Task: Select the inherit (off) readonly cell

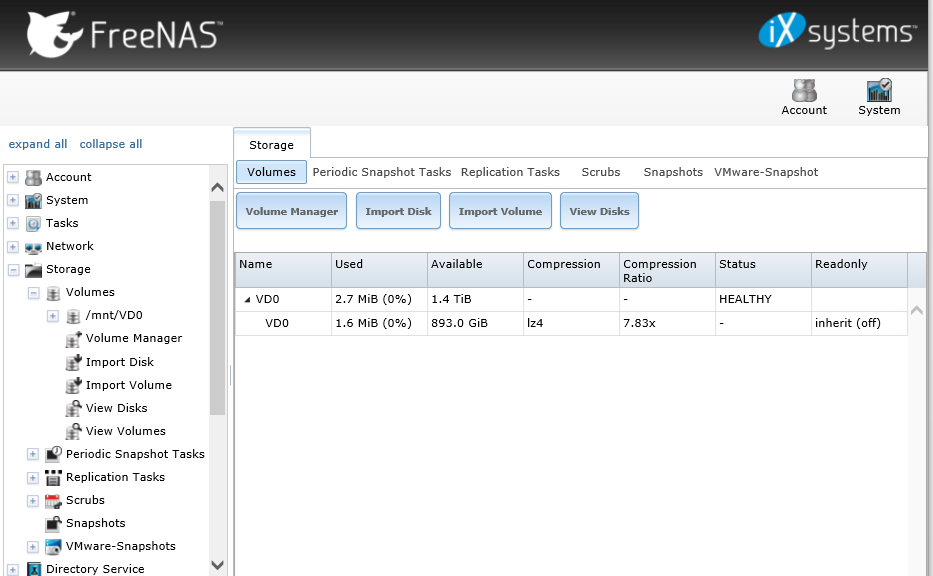Action: [x=859, y=323]
